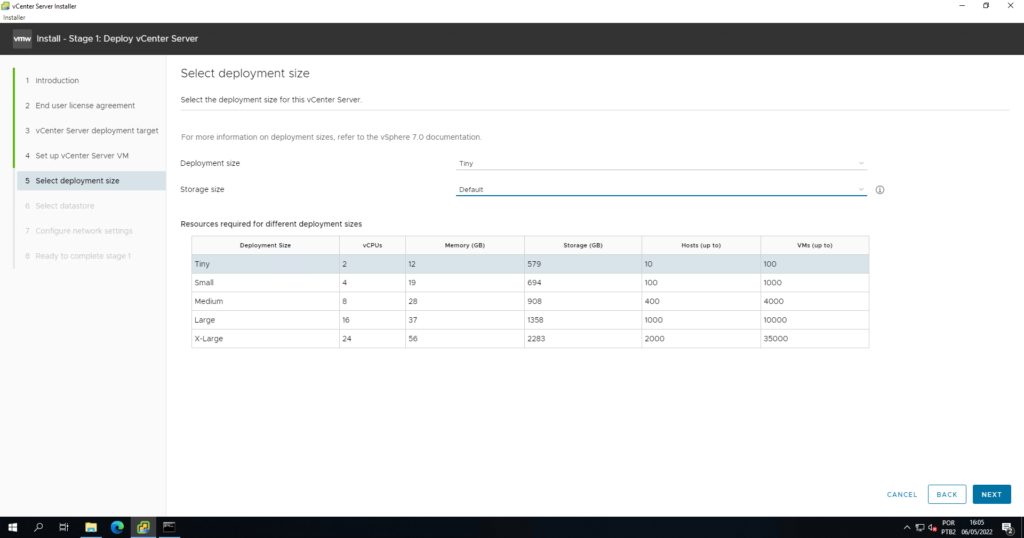Select the X-Large row in table
Image resolution: width=1024 pixels, height=538 pixels.
(530, 338)
